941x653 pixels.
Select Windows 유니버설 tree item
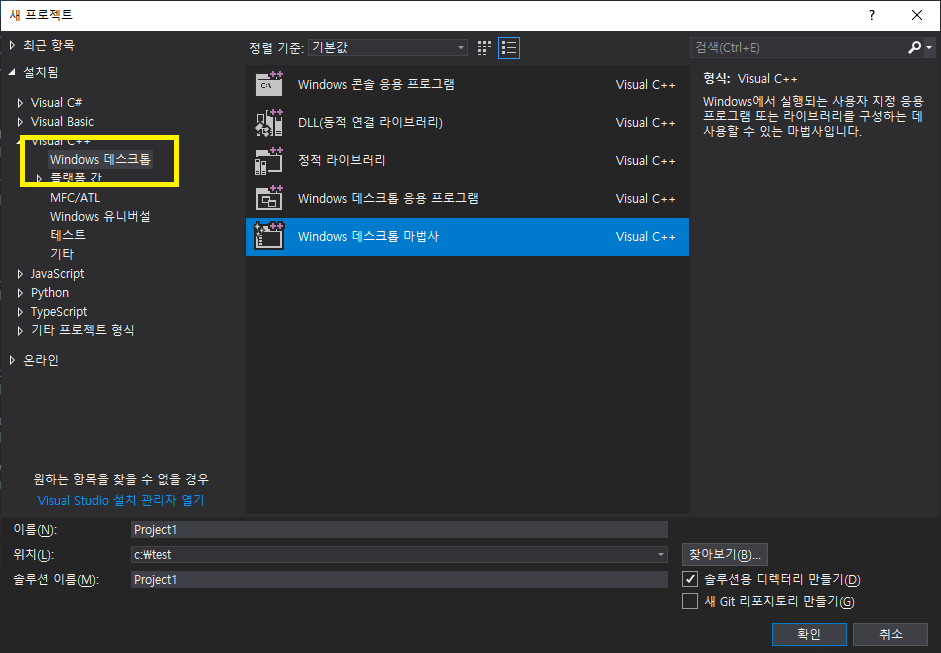(x=100, y=216)
